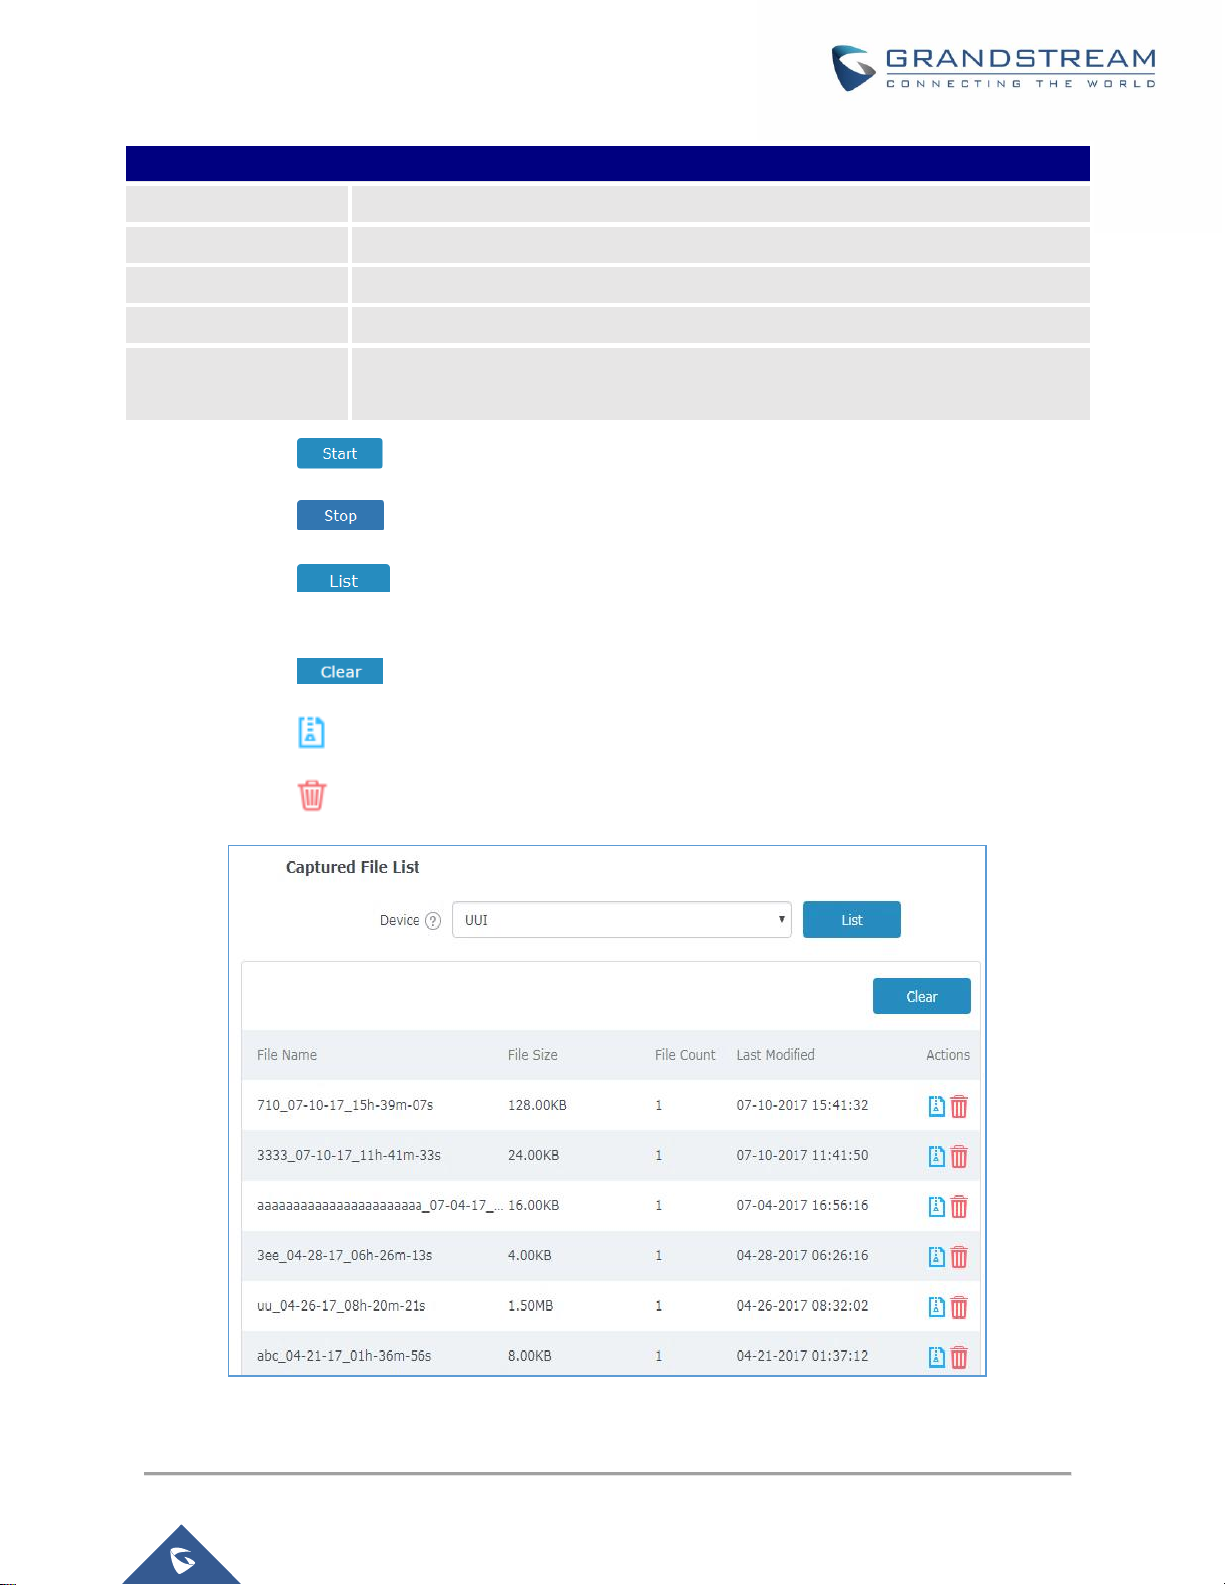Delete the 3ee_04-28-17_06h-26m-13s capture file

959,1257
